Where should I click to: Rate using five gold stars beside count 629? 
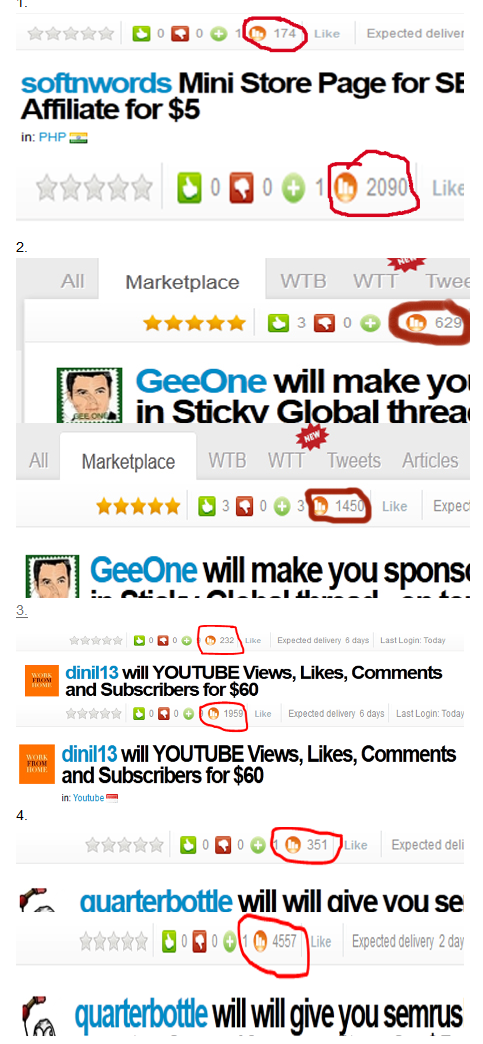pos(194,324)
